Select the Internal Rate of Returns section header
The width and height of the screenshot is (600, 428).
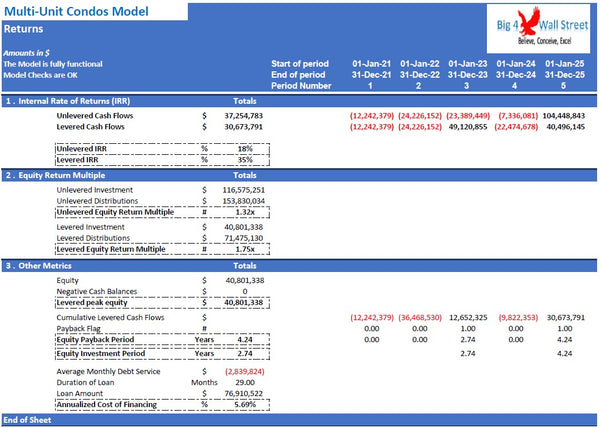pos(68,101)
